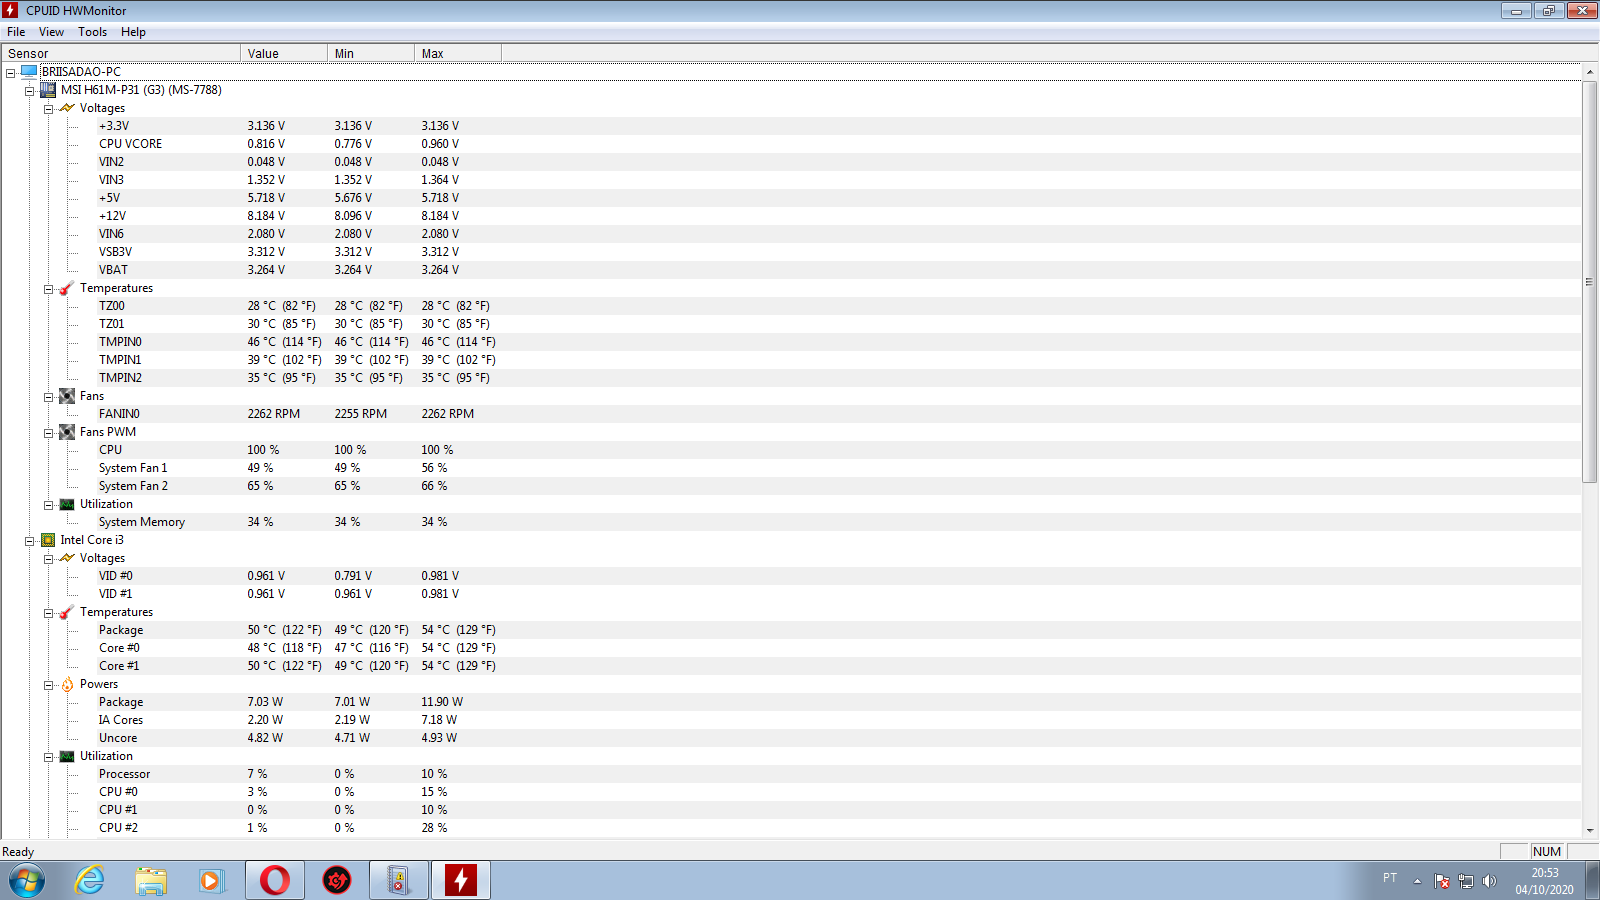Click the Intel Core i3 Temperatures thermometer icon
Viewport: 1600px width, 900px height.
67,612
